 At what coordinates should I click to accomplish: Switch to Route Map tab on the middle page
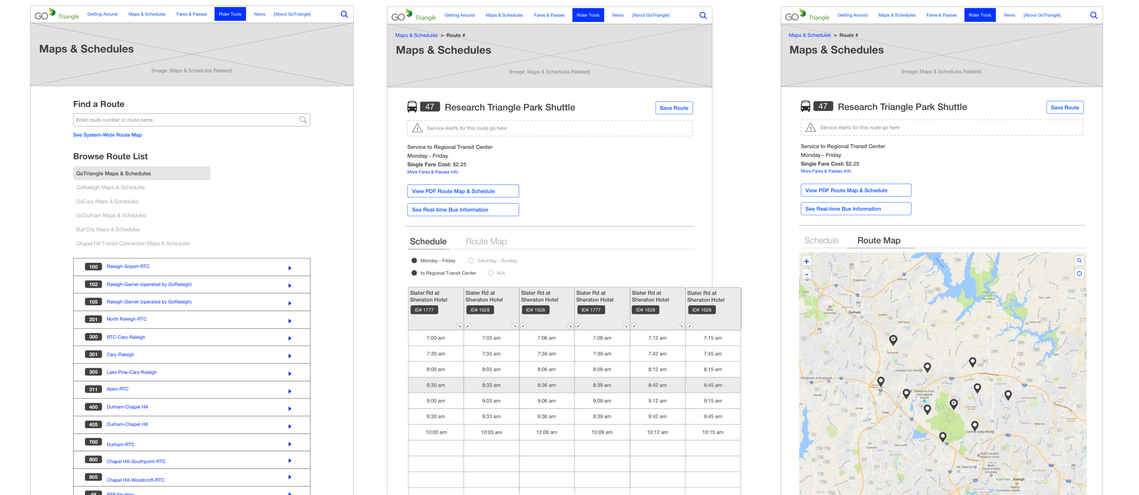point(486,241)
